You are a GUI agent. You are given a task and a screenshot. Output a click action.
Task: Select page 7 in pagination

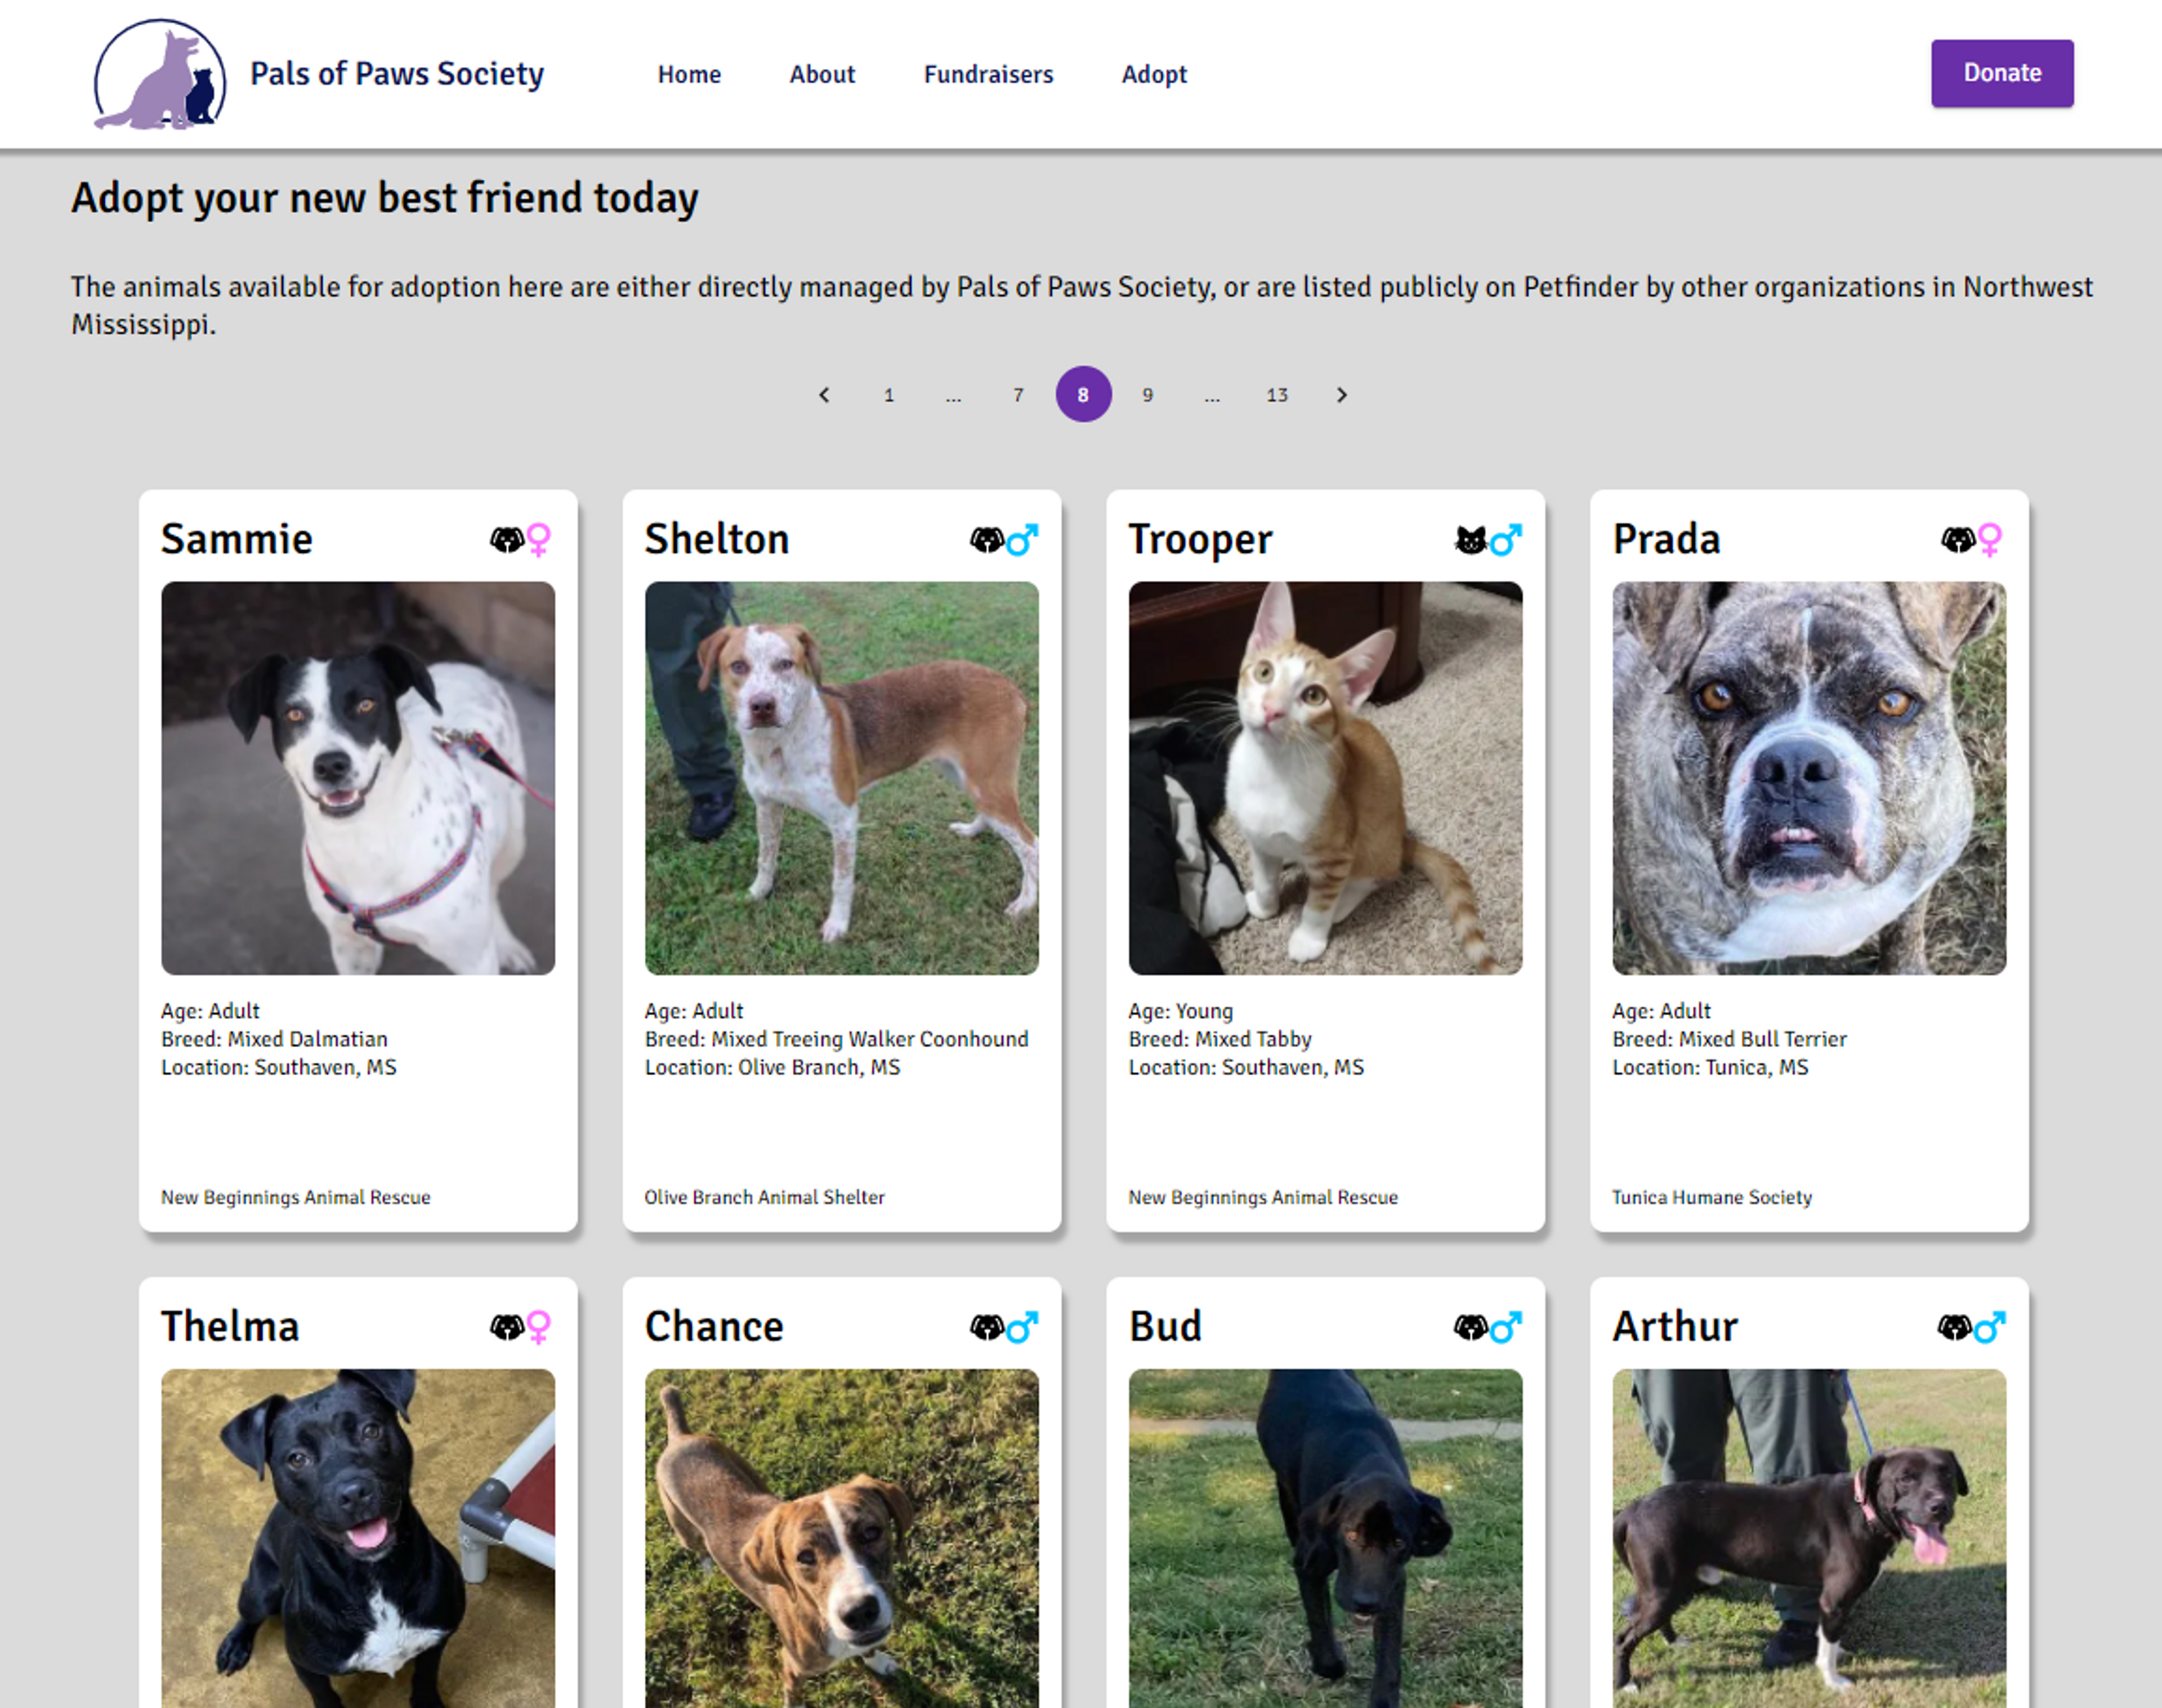(x=1018, y=395)
